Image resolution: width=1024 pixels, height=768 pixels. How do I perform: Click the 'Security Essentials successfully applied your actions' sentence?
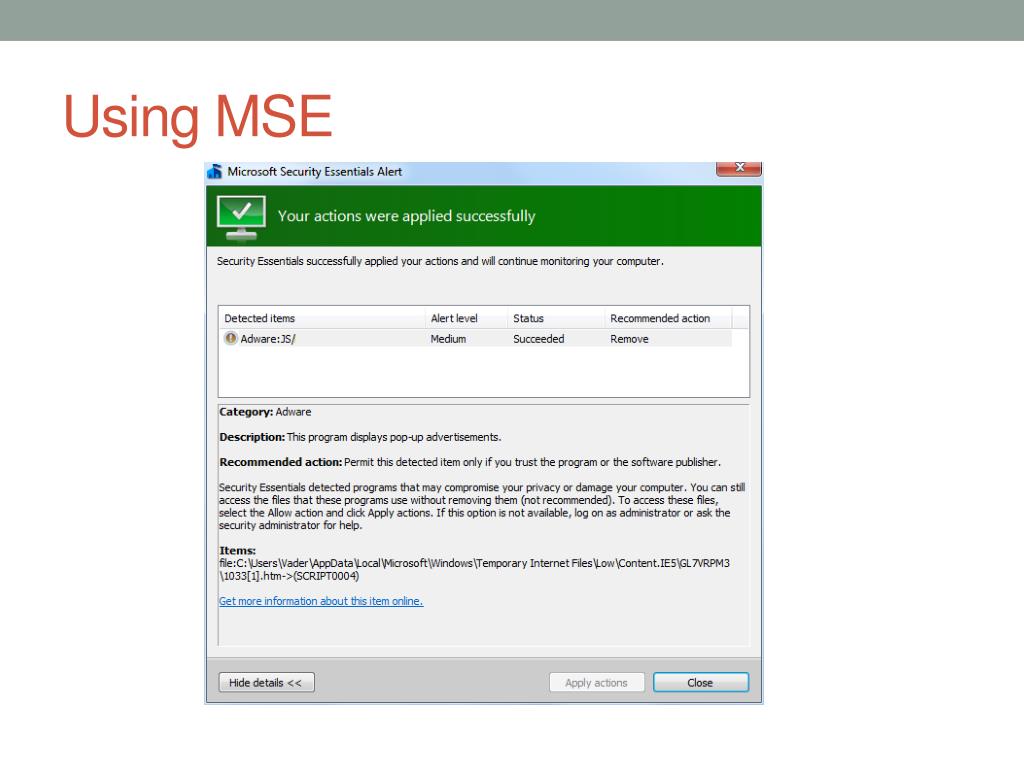(x=440, y=261)
